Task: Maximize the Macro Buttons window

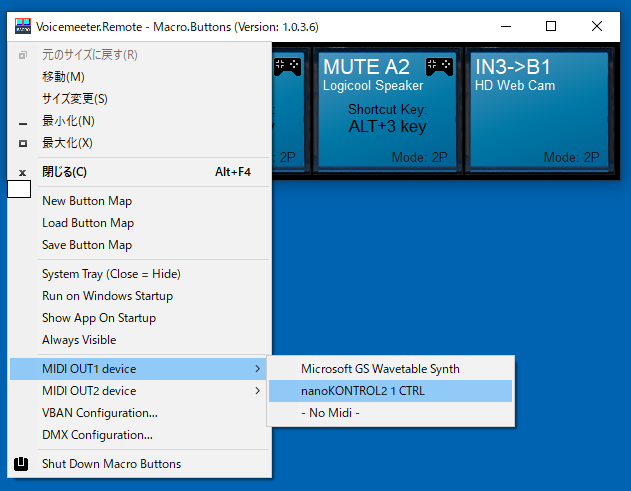Action: 551,27
